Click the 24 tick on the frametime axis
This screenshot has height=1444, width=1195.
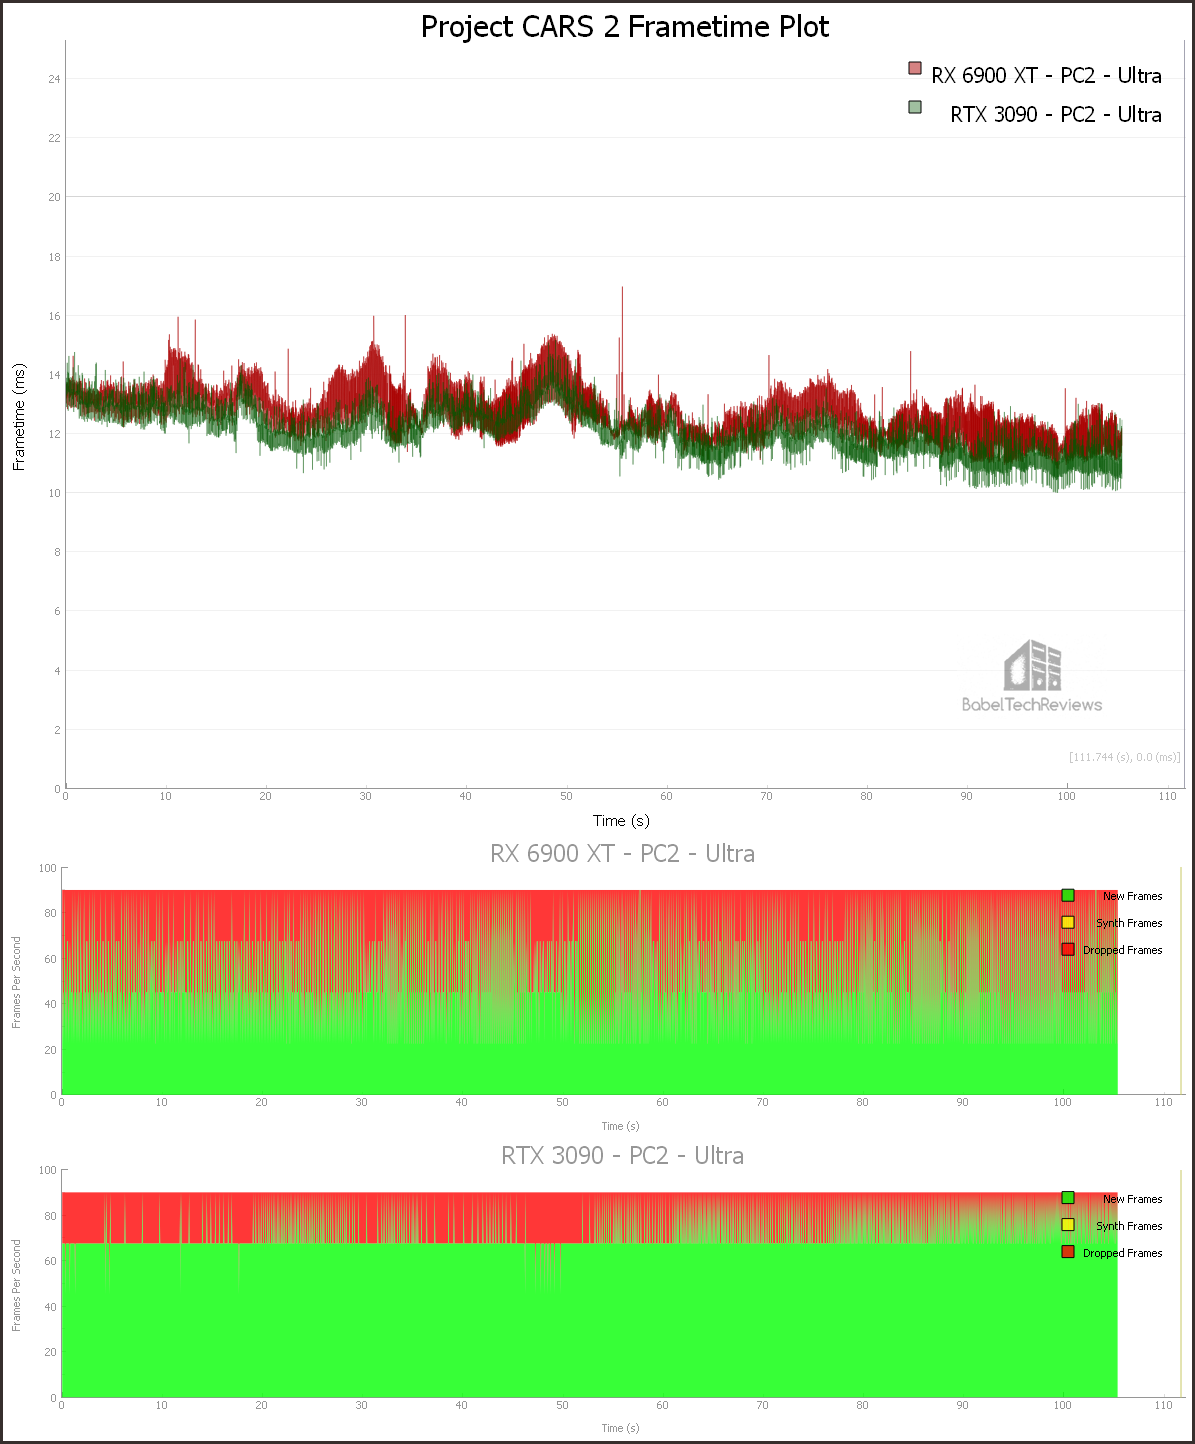coord(55,79)
